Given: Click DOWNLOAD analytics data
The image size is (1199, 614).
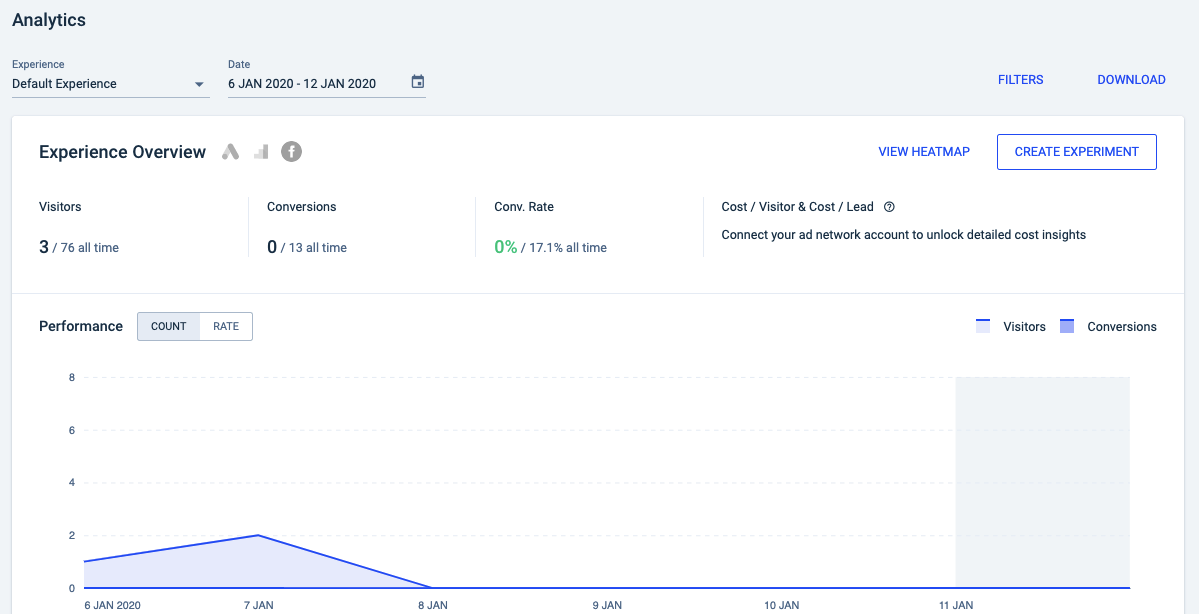Looking at the screenshot, I should coord(1131,80).
